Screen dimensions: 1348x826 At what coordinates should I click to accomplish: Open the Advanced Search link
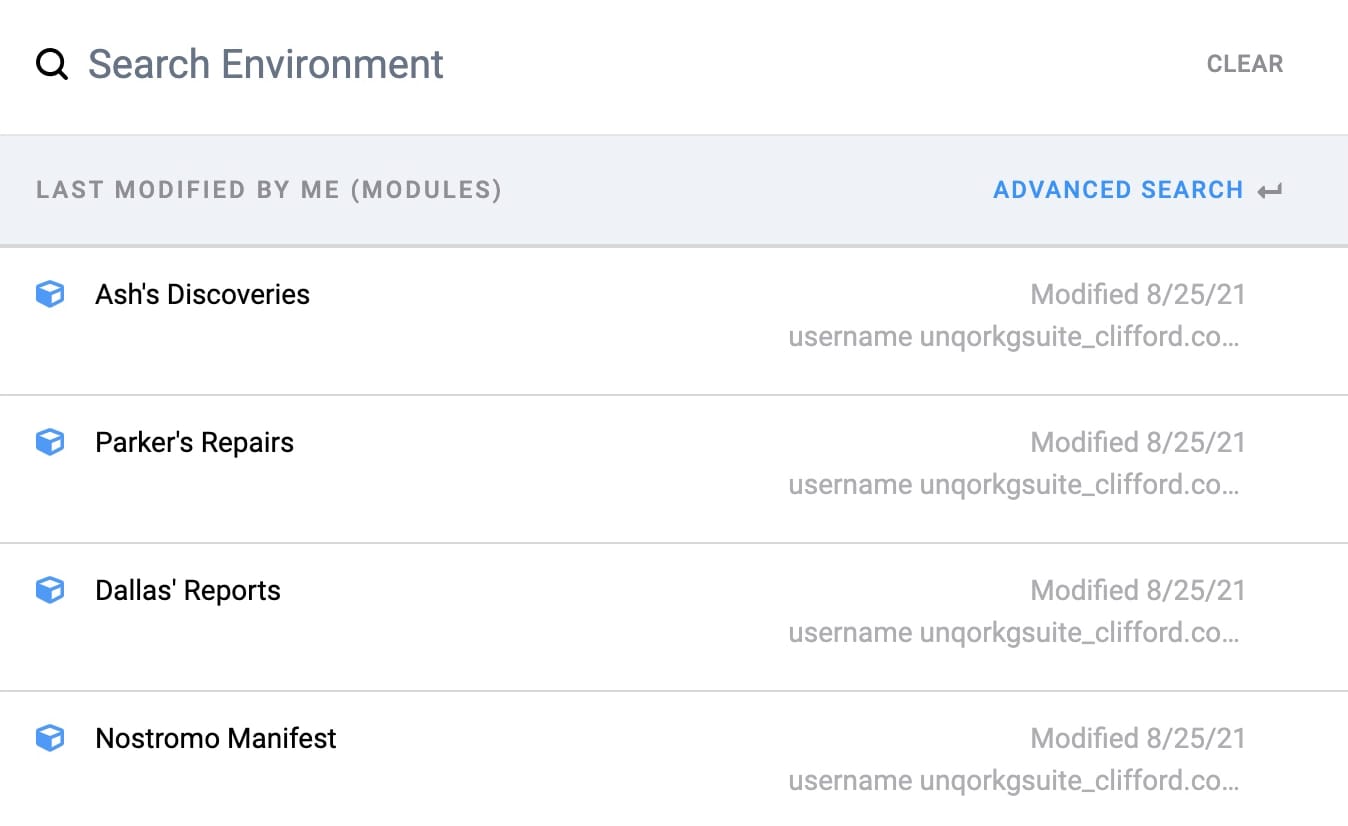pyautogui.click(x=1118, y=190)
